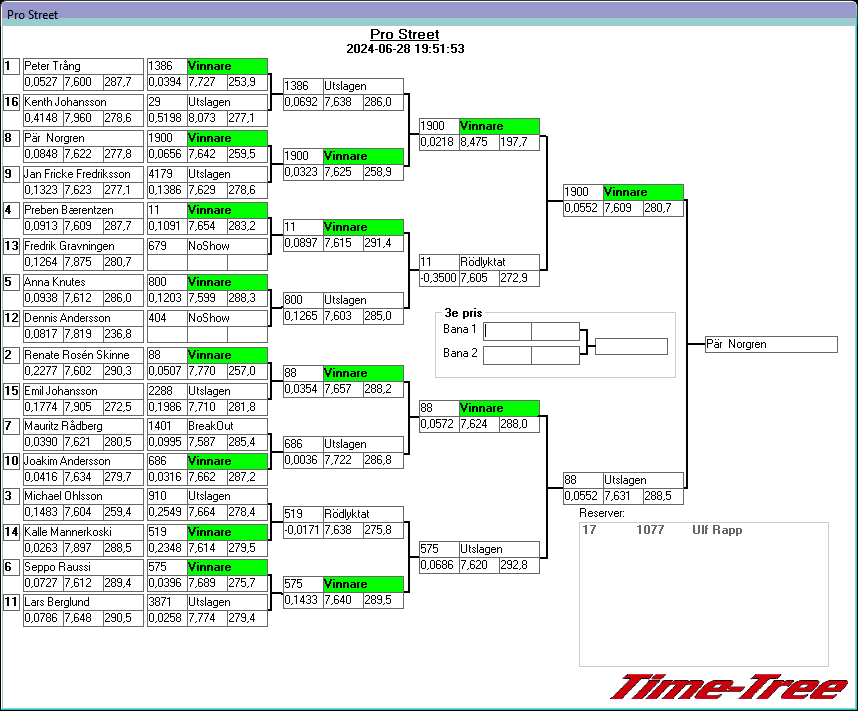Viewport: 858px width, 711px height.
Task: Click speed value 292,8 cell
Action: (x=519, y=565)
